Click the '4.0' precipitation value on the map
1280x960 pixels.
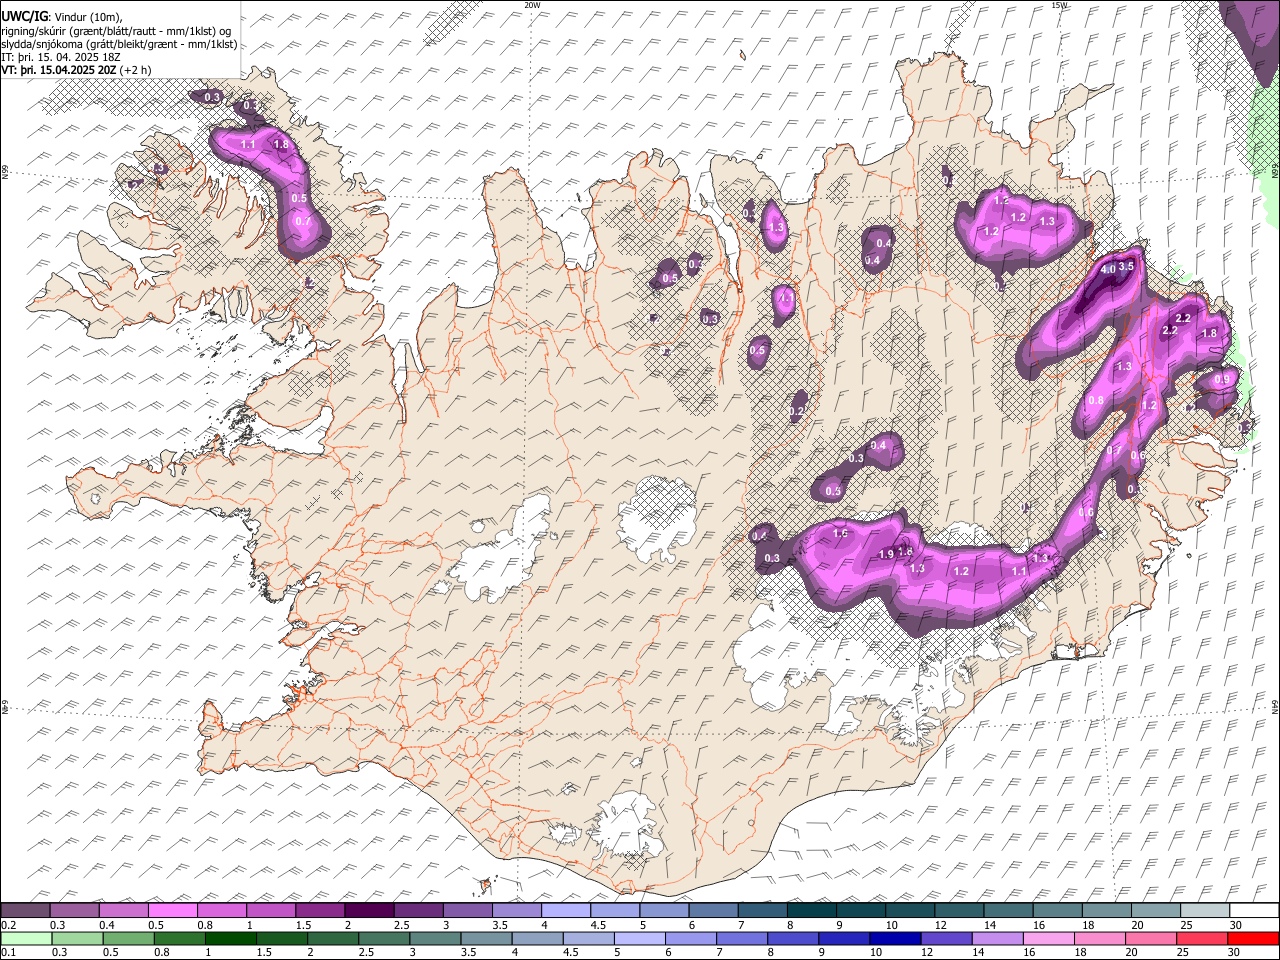(1108, 270)
